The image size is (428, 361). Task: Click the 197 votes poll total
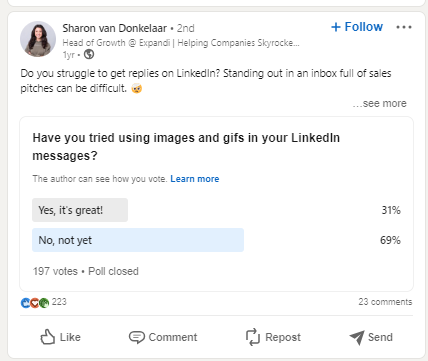[x=55, y=271]
